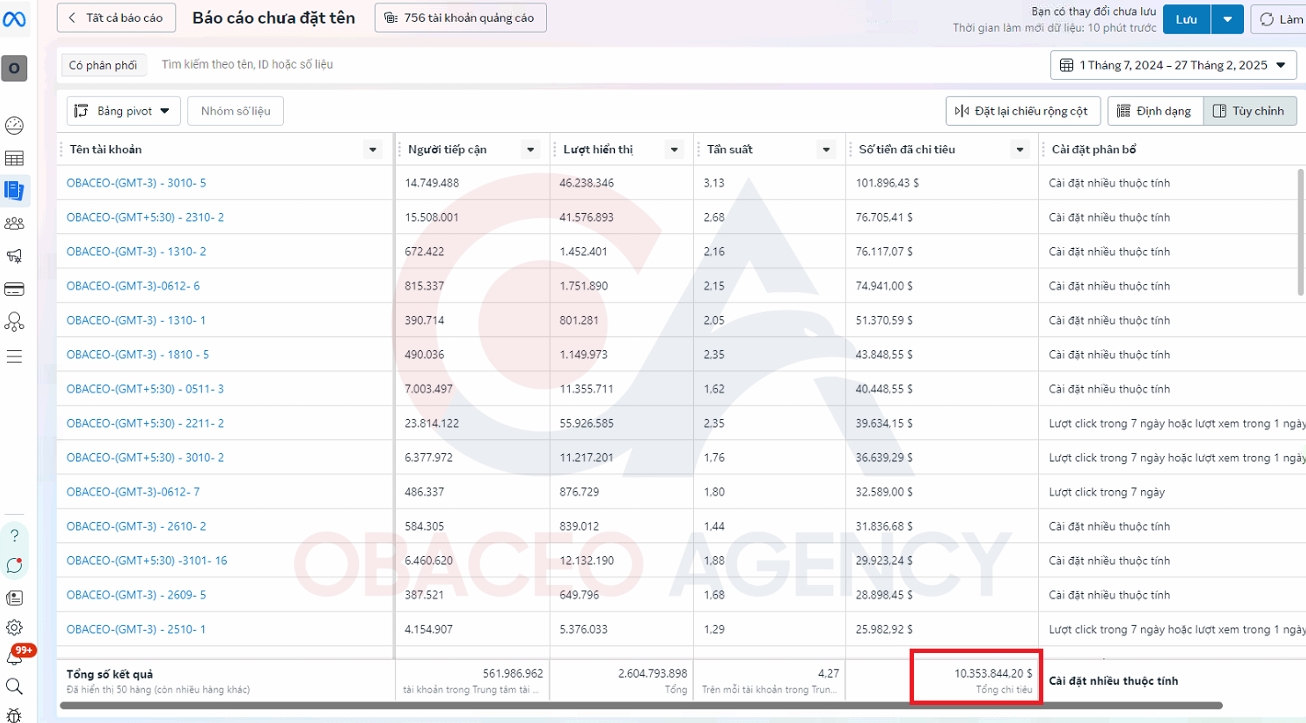Open Campaigns table icon in sidebar
1306x723 pixels.
click(14, 158)
